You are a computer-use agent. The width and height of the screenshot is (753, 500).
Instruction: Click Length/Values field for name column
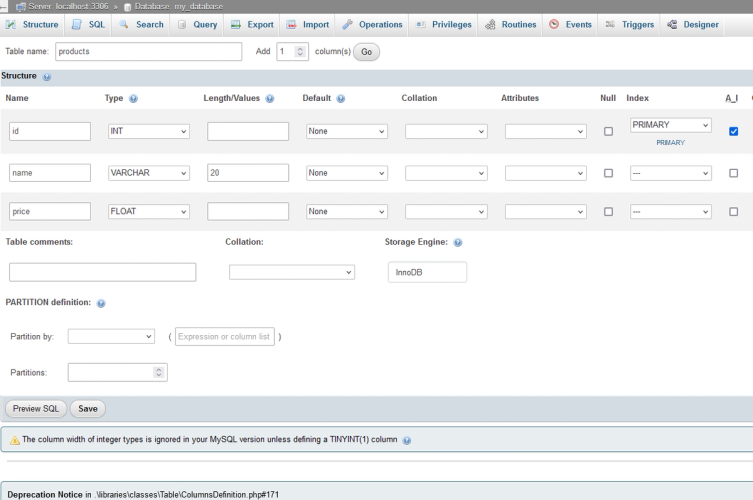248,173
